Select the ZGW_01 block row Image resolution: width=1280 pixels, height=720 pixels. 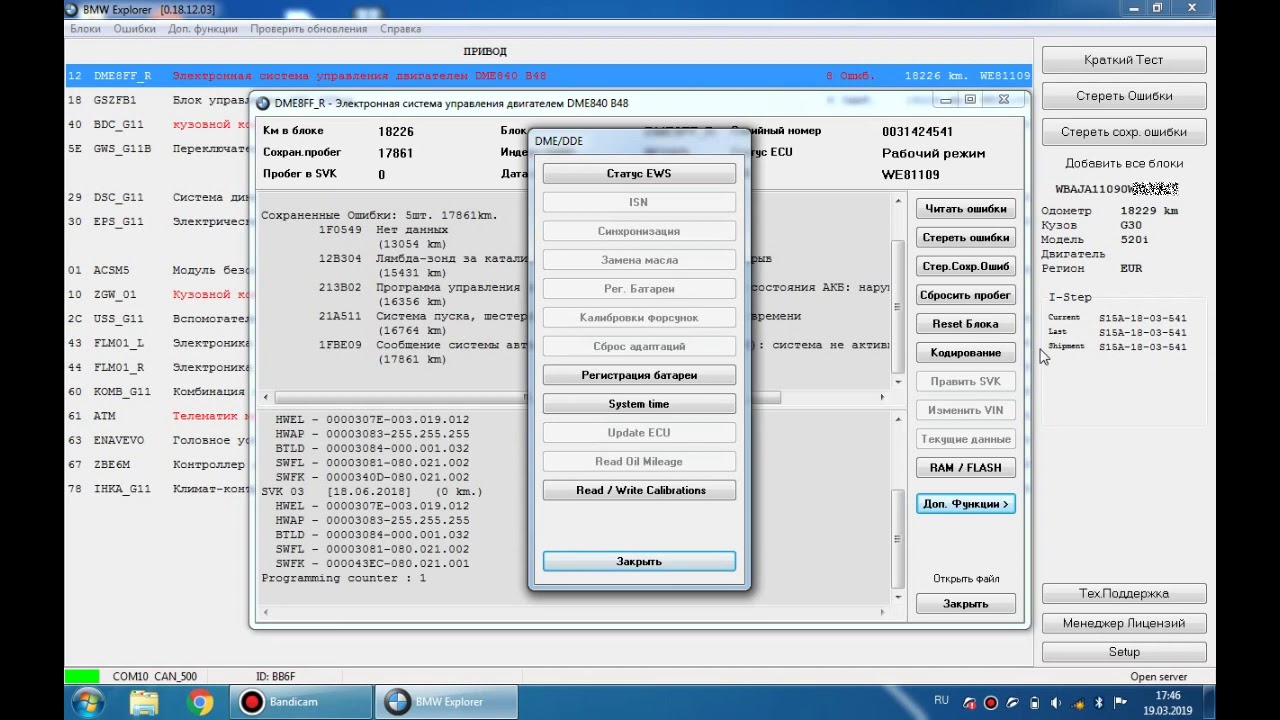[157, 295]
